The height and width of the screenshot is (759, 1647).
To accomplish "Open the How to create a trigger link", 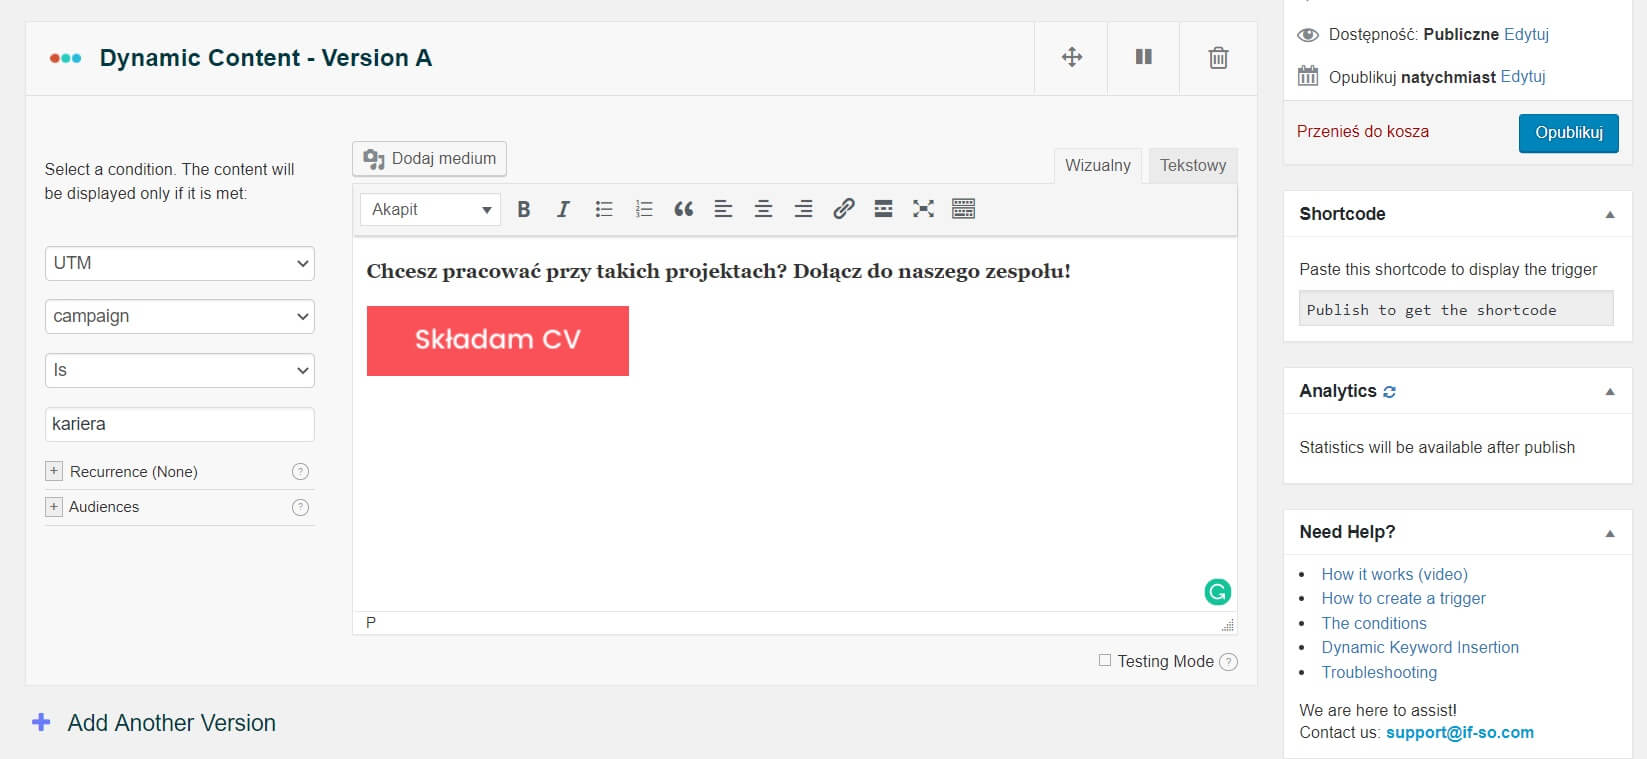I will [x=1403, y=598].
